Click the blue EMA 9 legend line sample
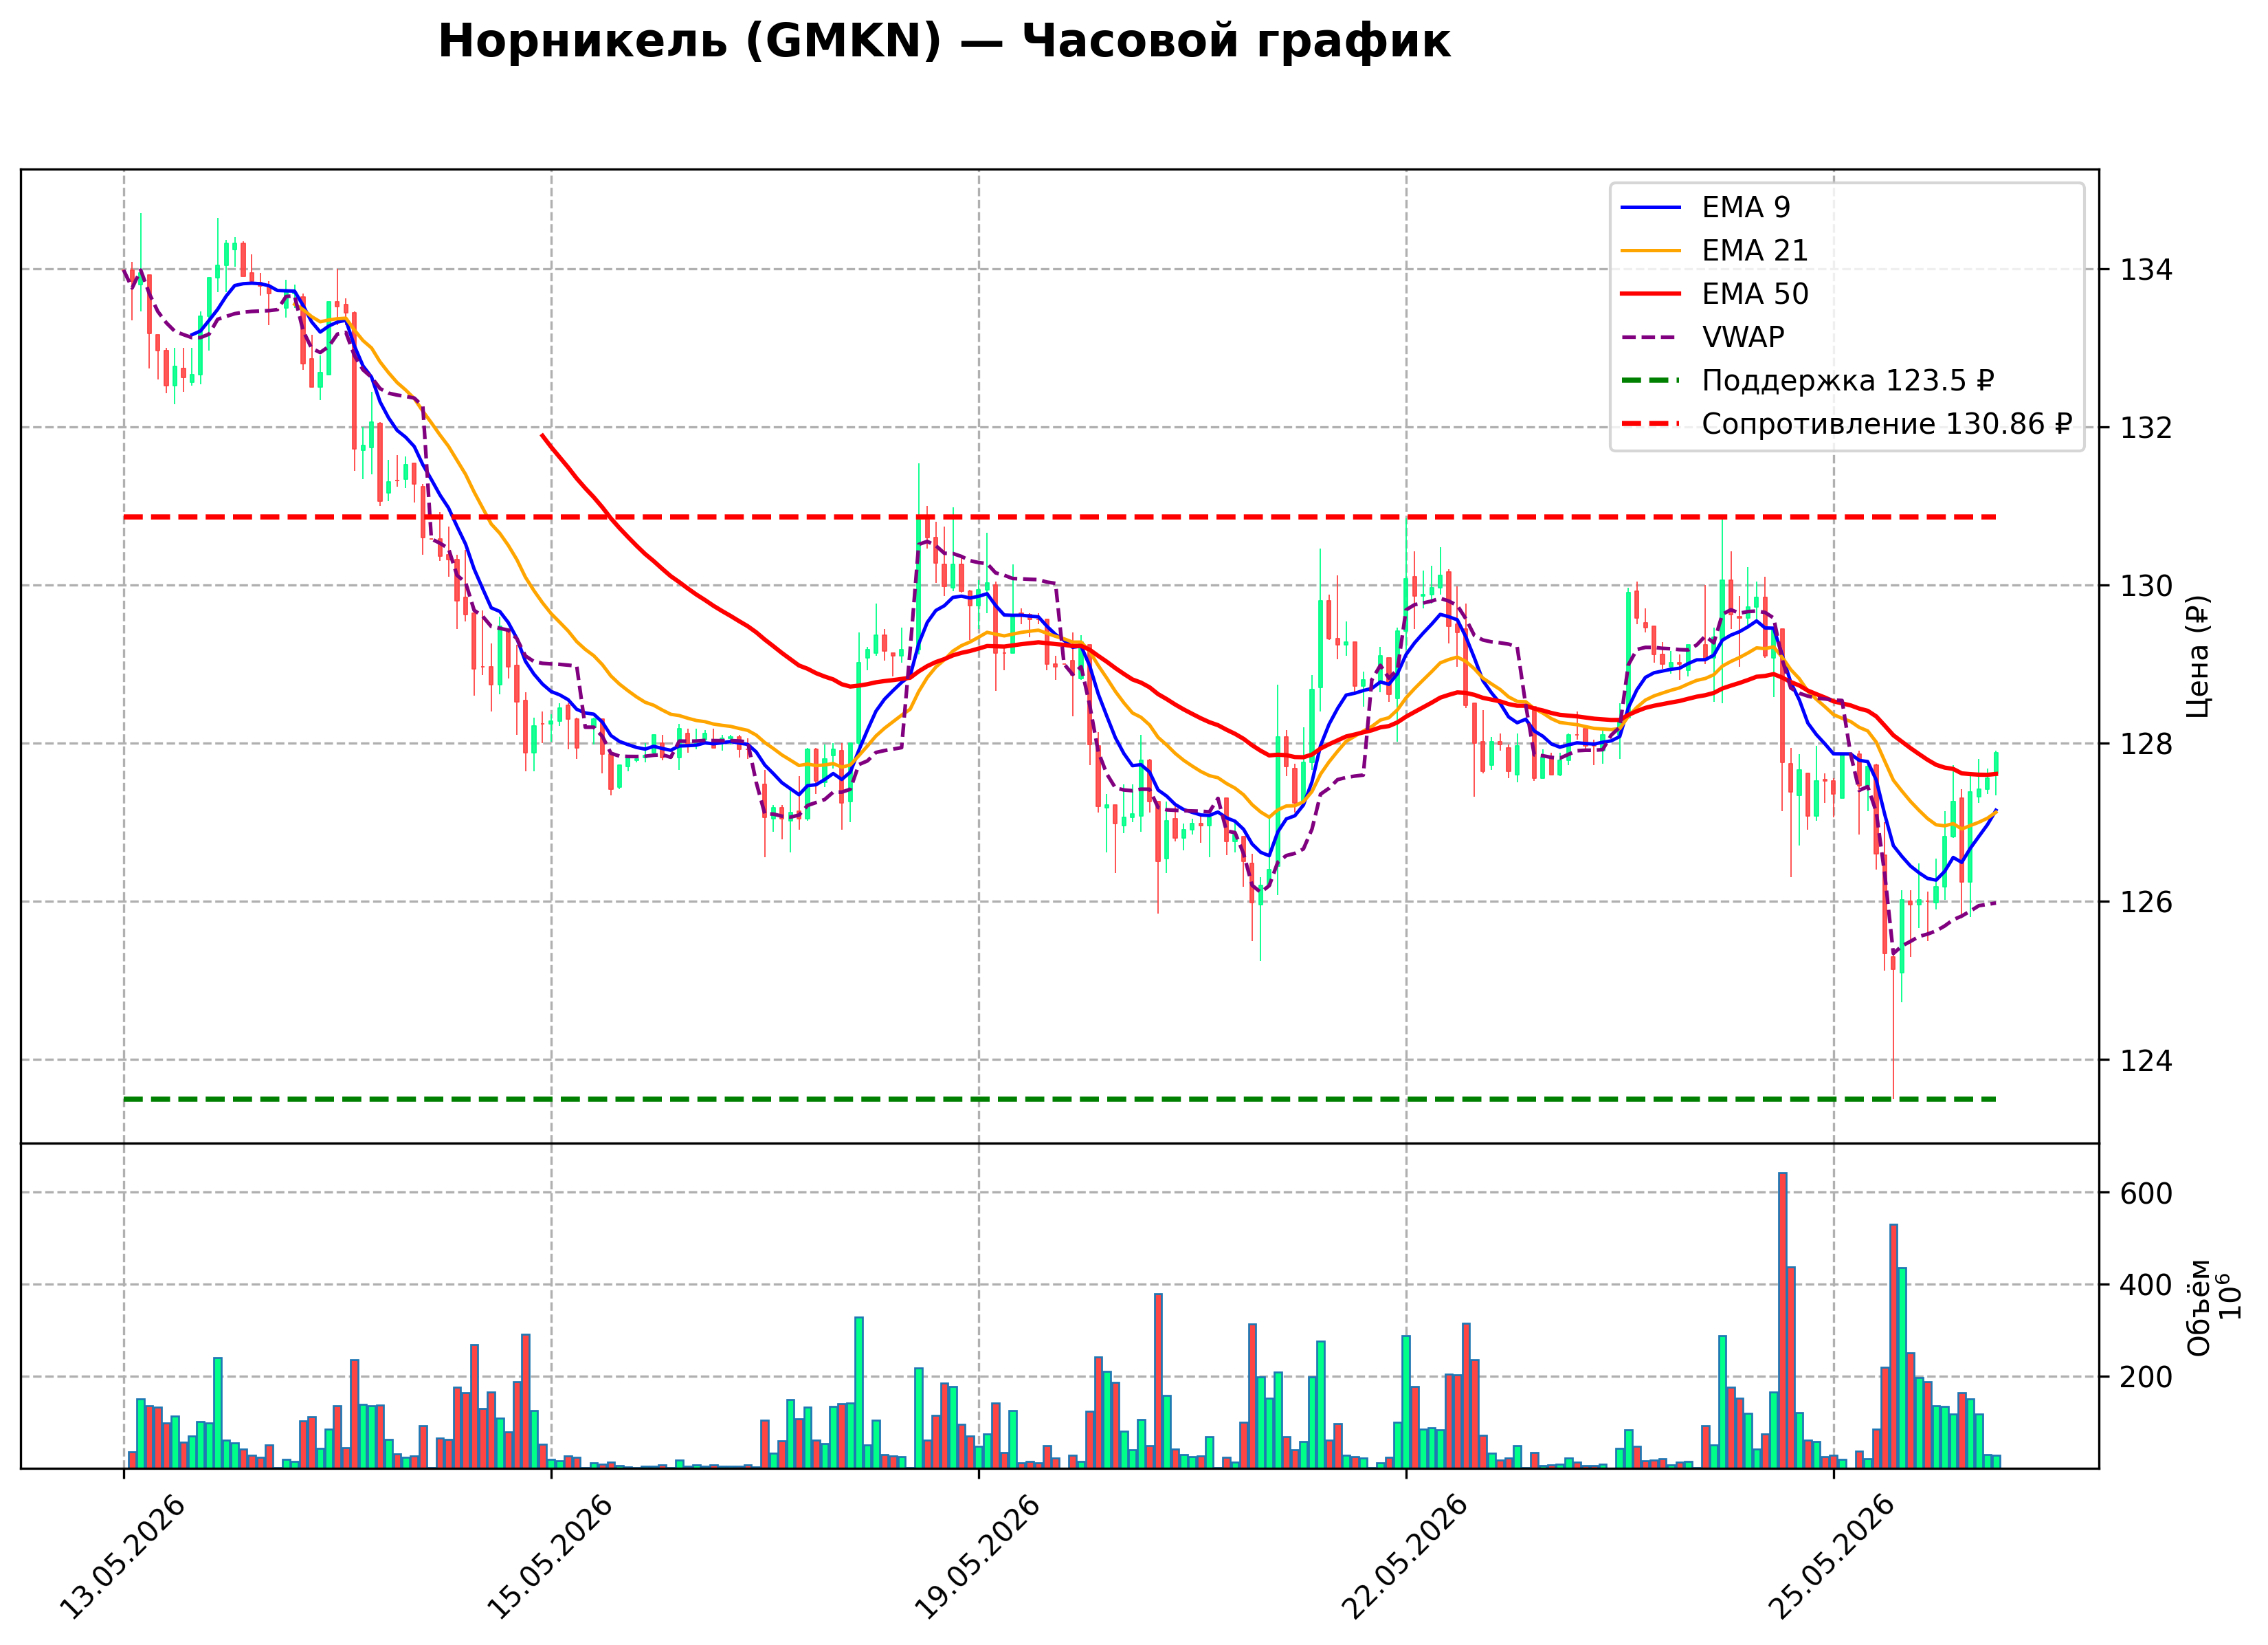The width and height of the screenshot is (2268, 1645). 1651,207
